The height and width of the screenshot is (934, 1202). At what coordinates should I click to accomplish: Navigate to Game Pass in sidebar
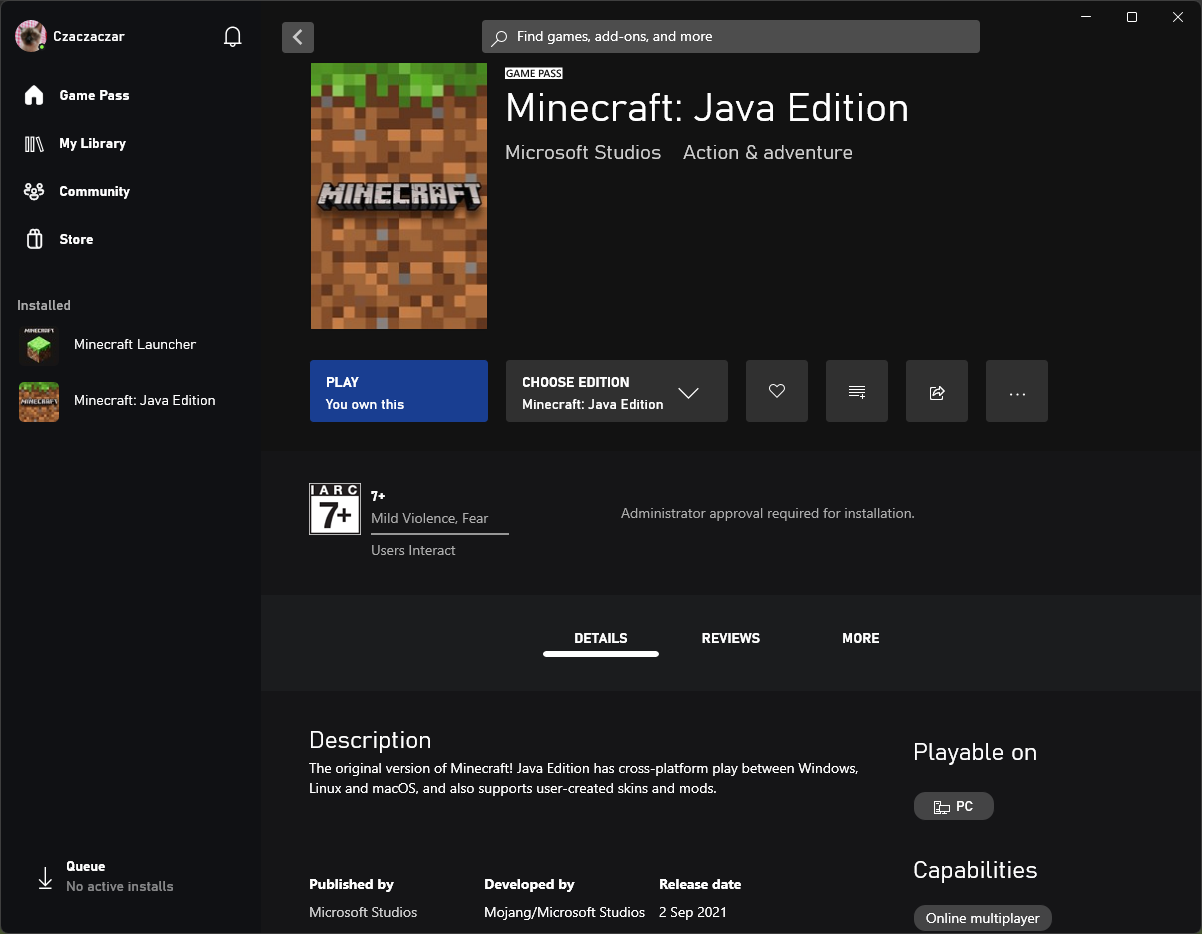click(94, 95)
